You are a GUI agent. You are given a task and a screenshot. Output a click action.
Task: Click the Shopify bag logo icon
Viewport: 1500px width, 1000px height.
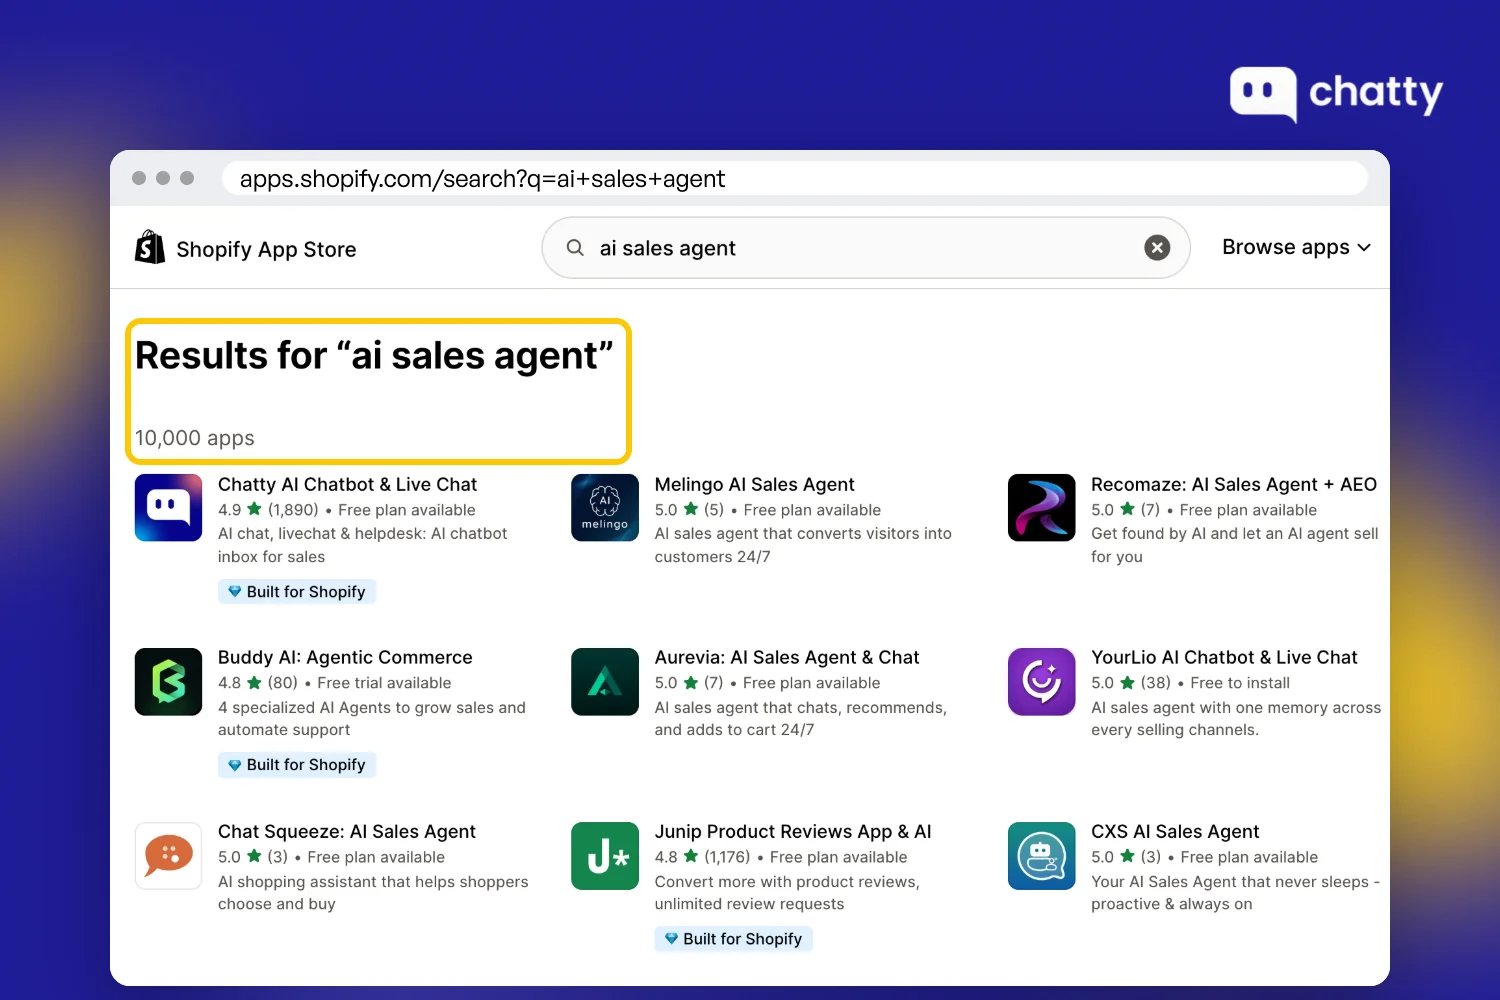tap(150, 247)
